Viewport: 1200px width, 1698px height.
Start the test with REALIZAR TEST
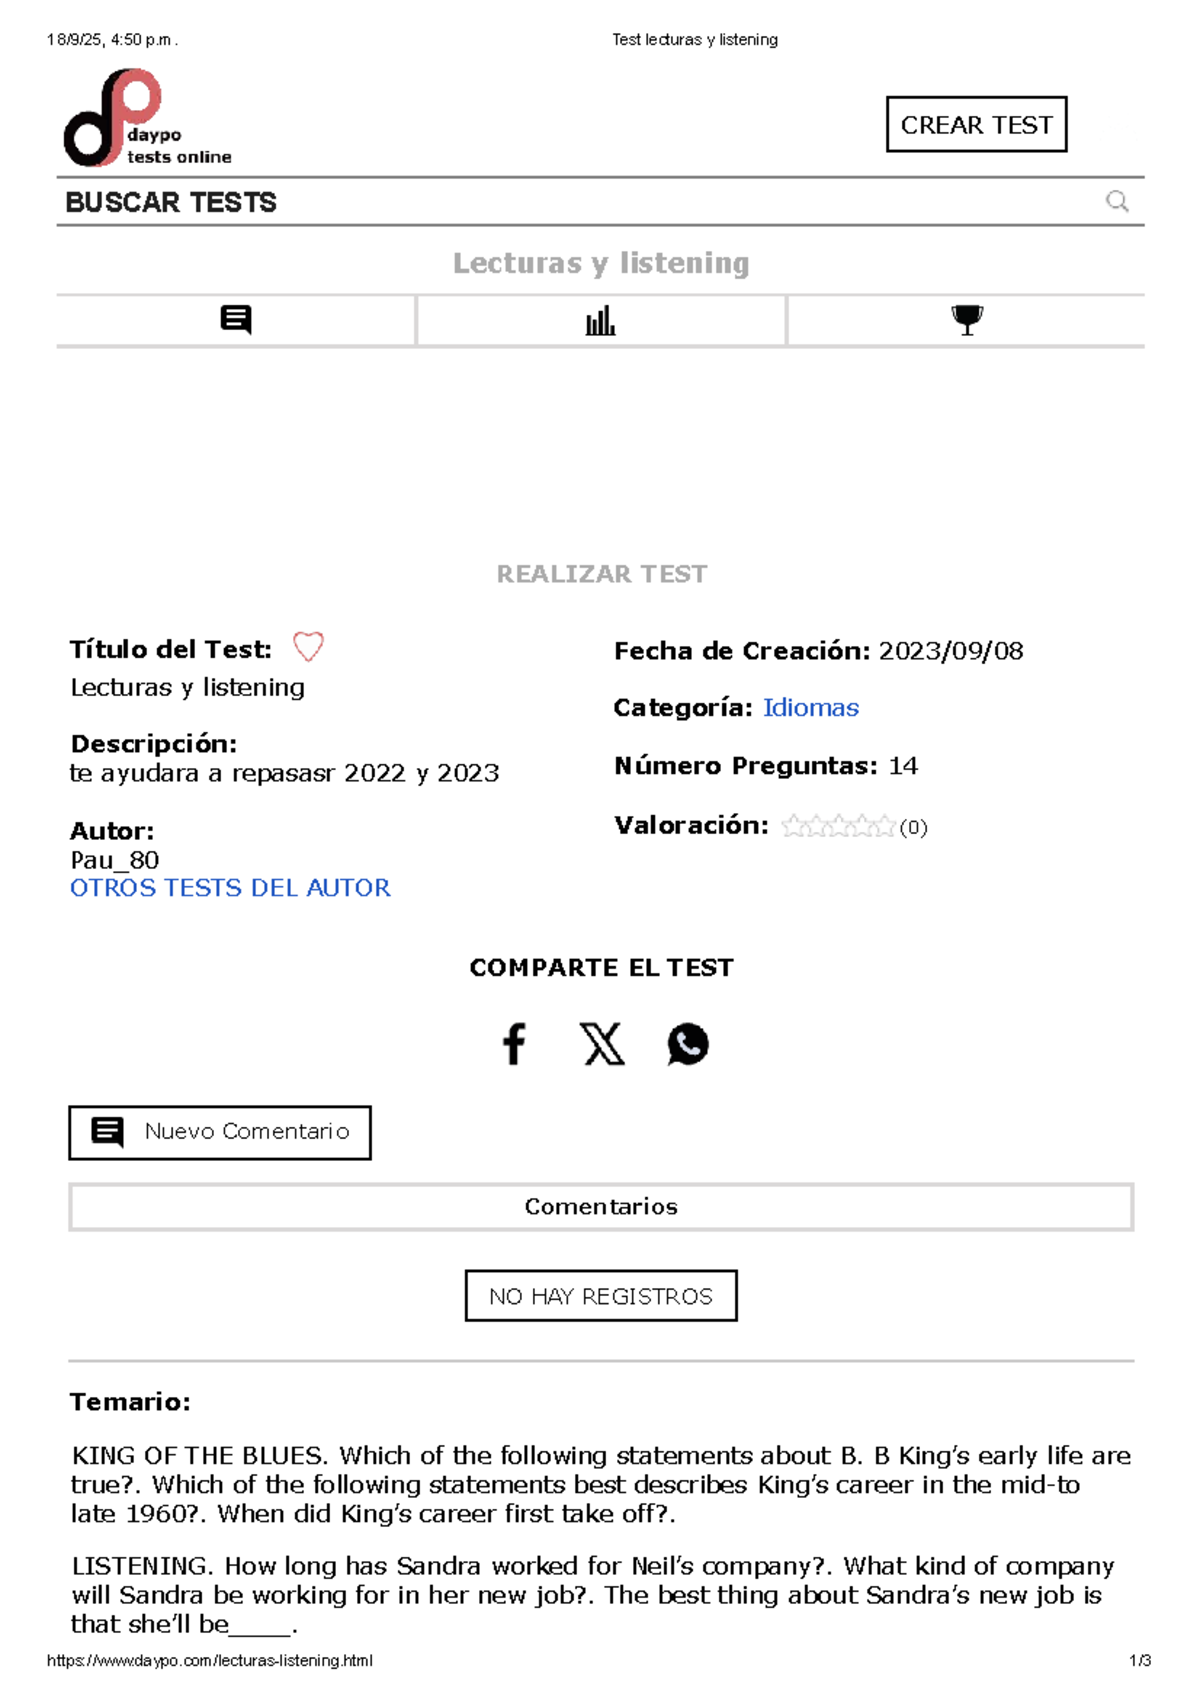click(x=601, y=574)
